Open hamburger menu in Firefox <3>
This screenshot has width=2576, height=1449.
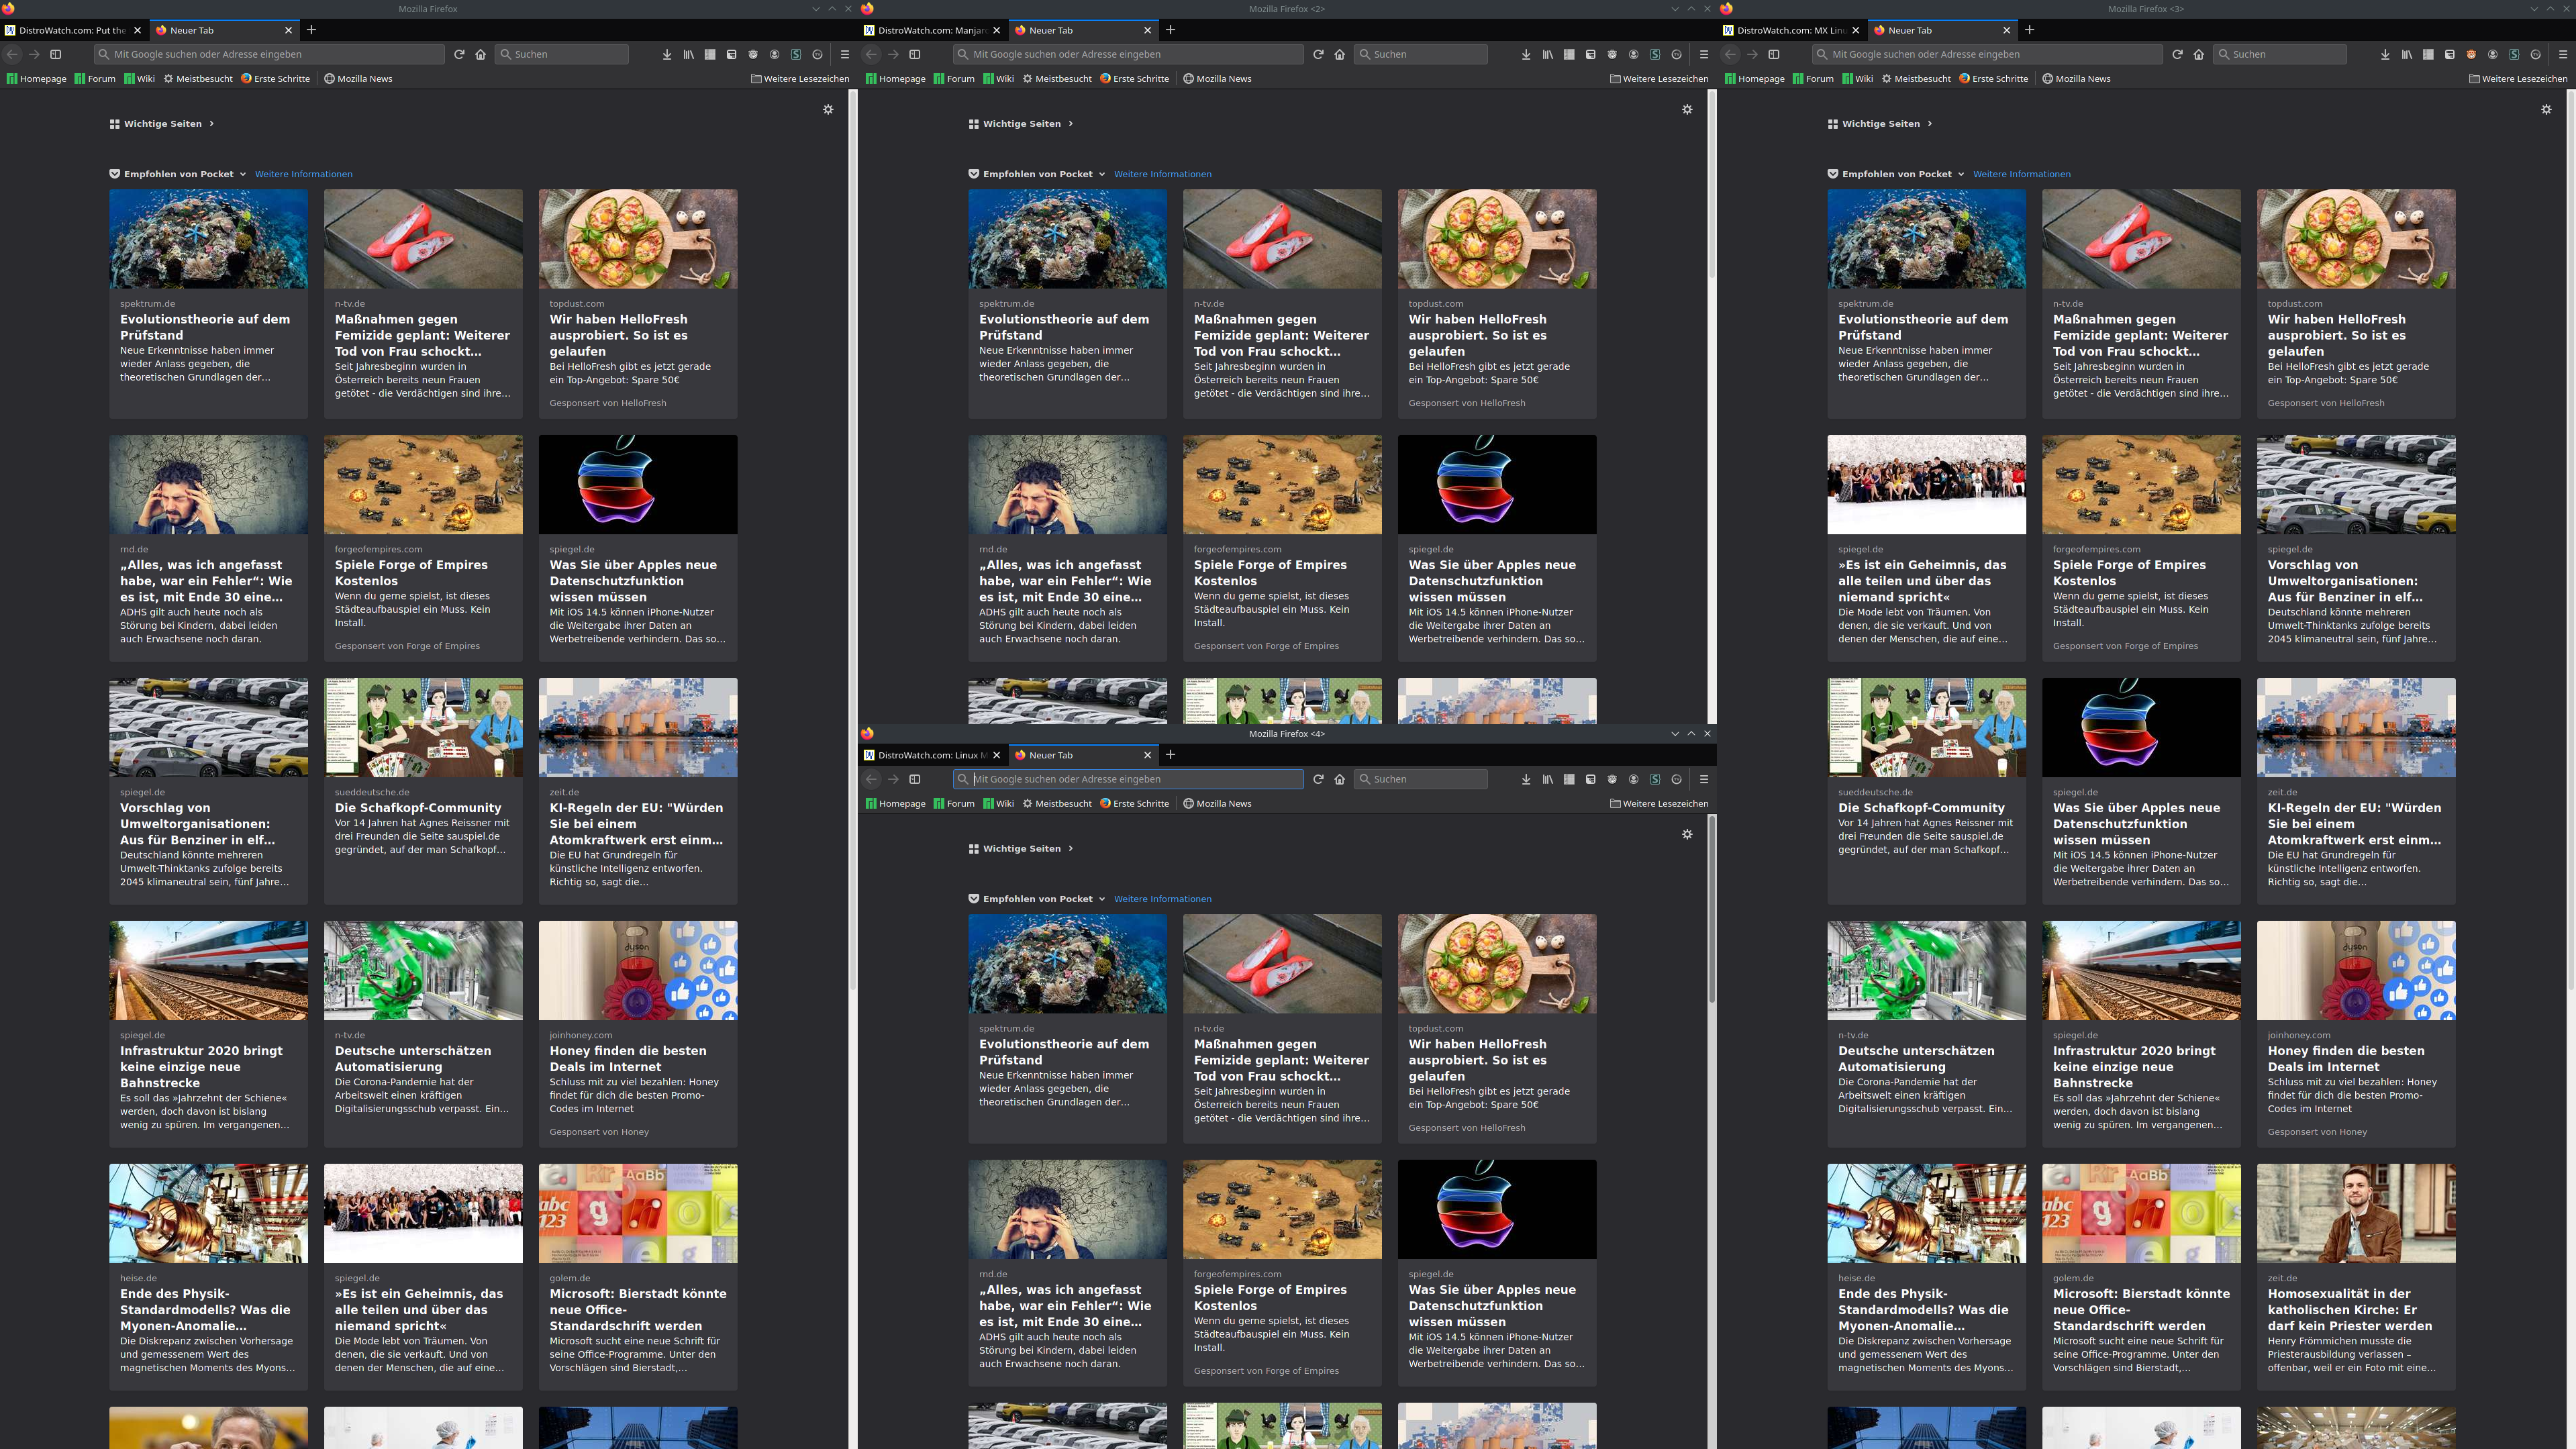tap(2563, 54)
